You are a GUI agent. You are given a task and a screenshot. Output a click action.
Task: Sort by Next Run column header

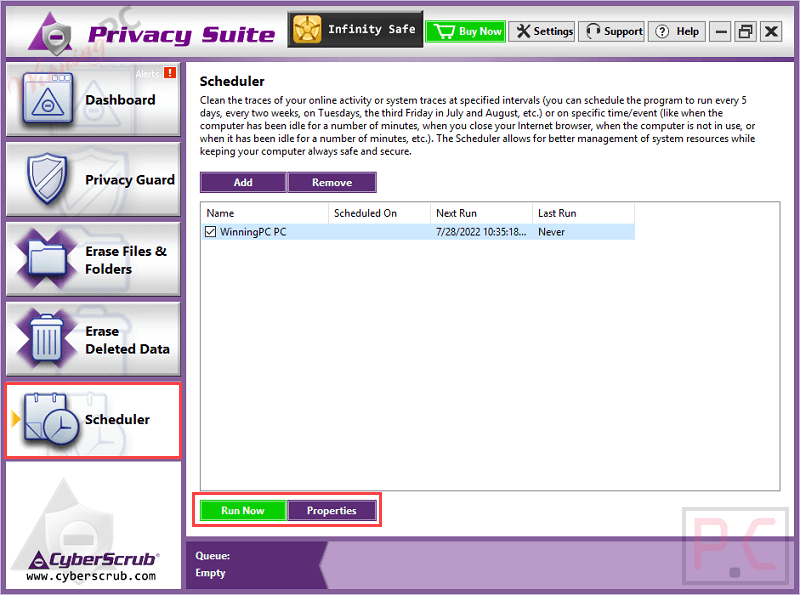(482, 213)
